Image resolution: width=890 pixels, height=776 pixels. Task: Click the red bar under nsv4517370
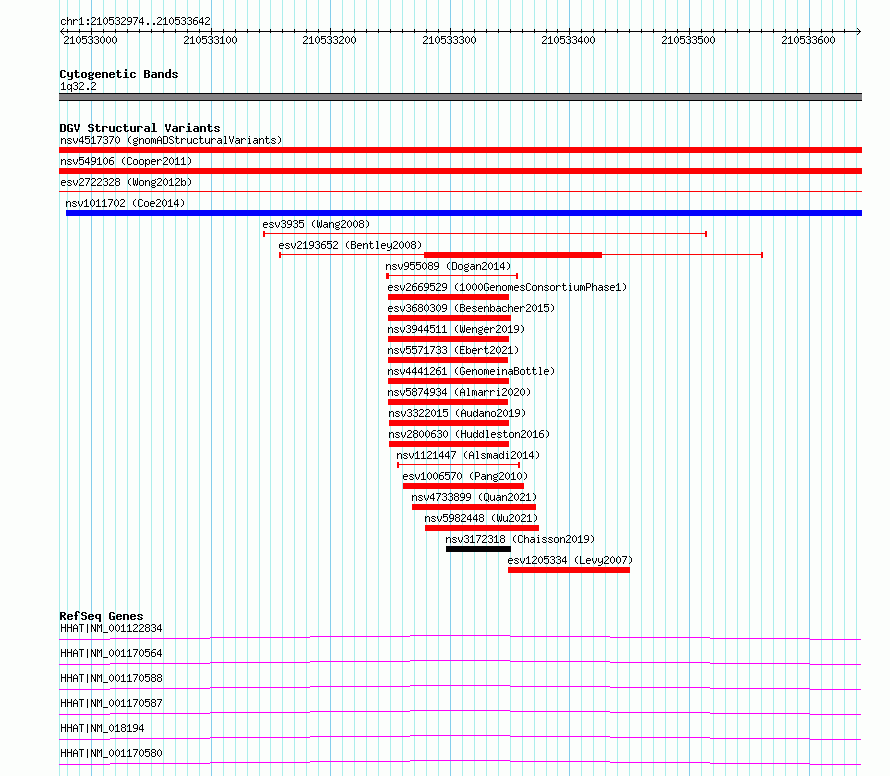(460, 150)
